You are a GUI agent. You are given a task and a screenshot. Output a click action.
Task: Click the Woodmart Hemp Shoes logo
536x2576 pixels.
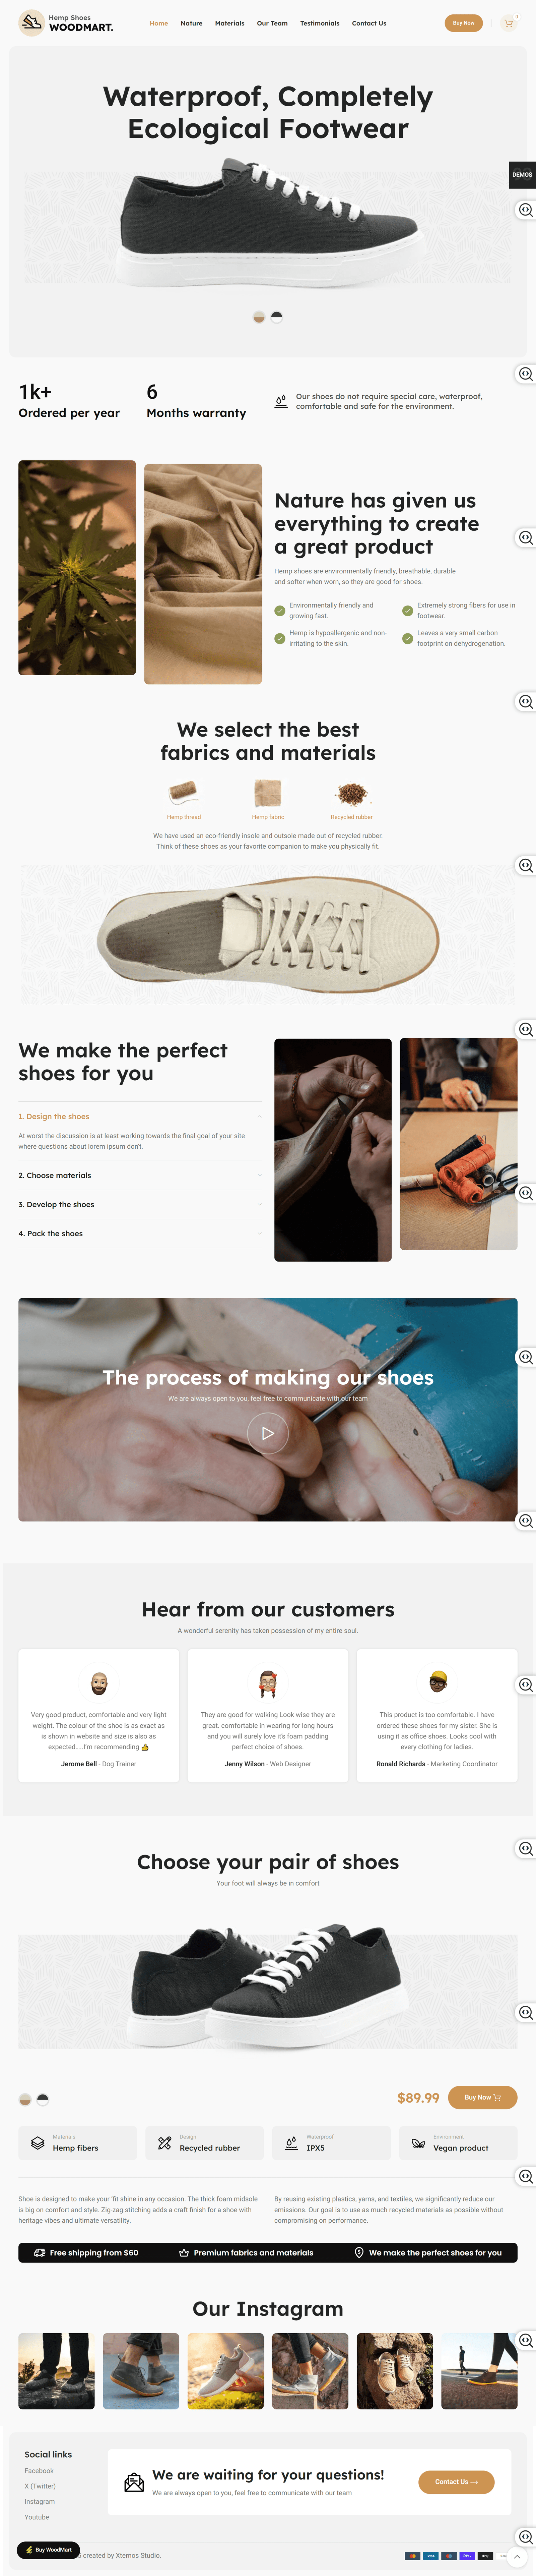[x=66, y=23]
